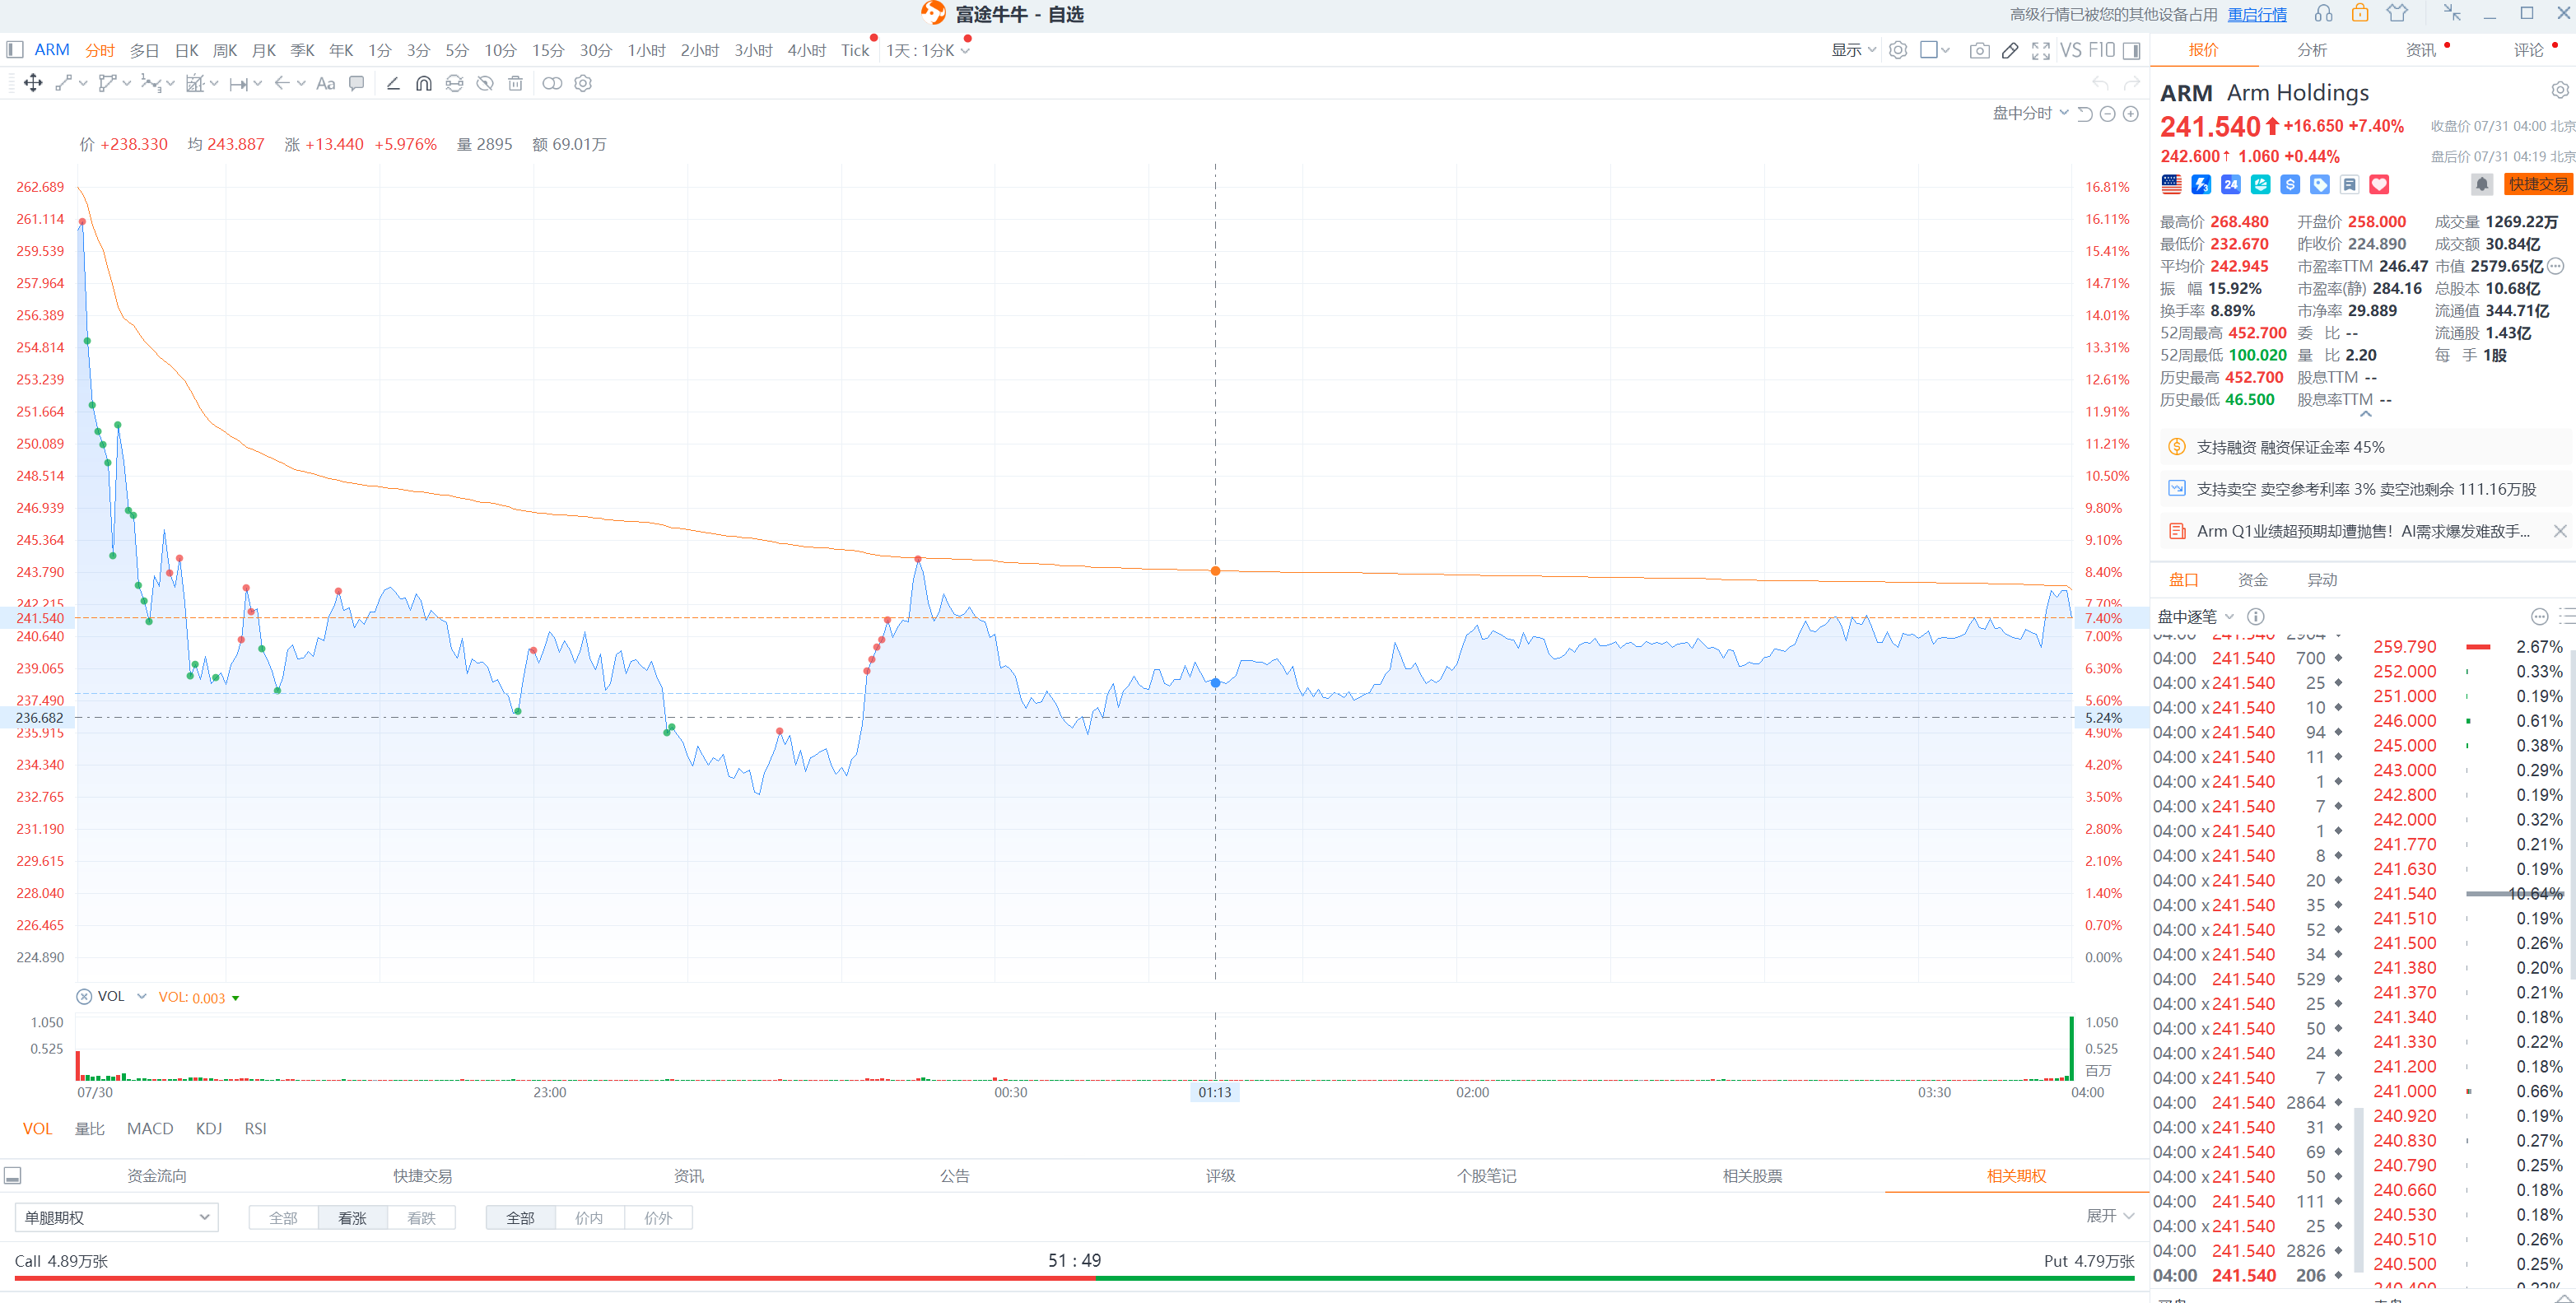
Task: Hide all drawings with the eye-slash icon
Action: click(485, 83)
